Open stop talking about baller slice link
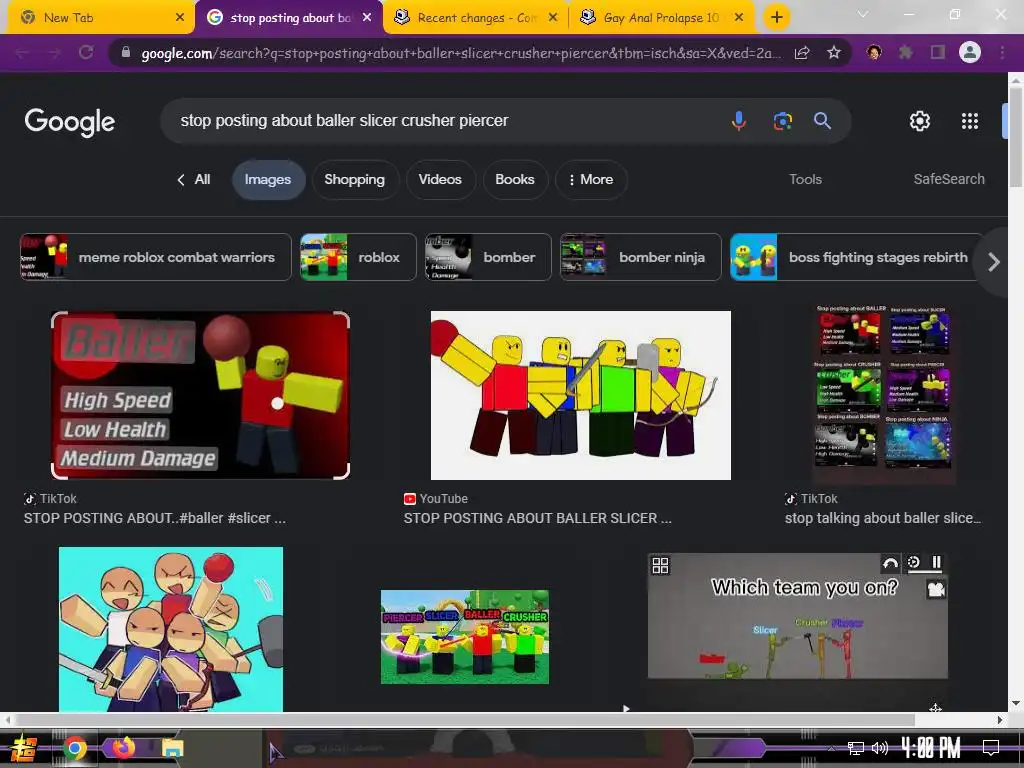Screen dimensions: 1024x768 (x=882, y=518)
